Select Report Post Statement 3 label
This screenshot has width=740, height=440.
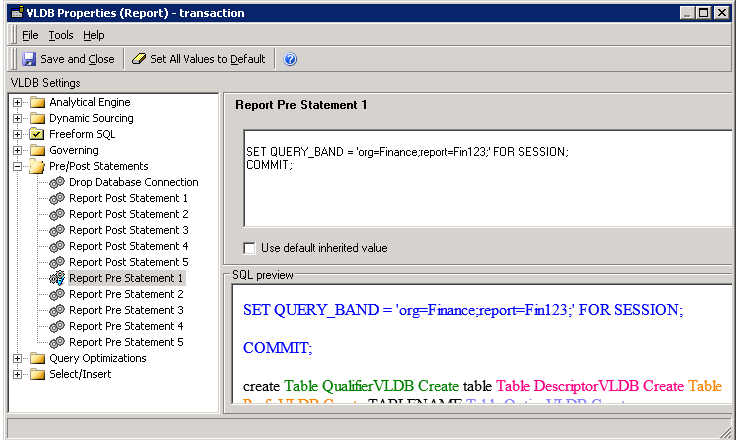point(128,230)
